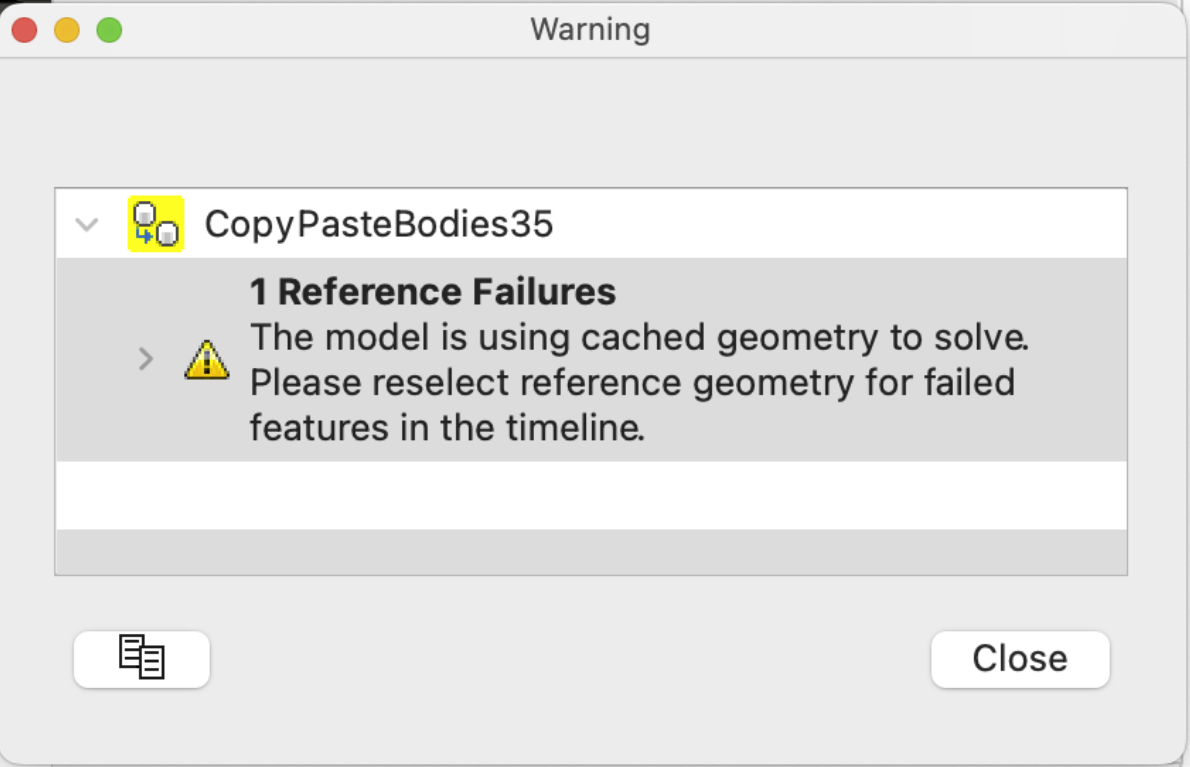The width and height of the screenshot is (1190, 767).
Task: Click the yellow warning triangle icon
Action: (207, 359)
